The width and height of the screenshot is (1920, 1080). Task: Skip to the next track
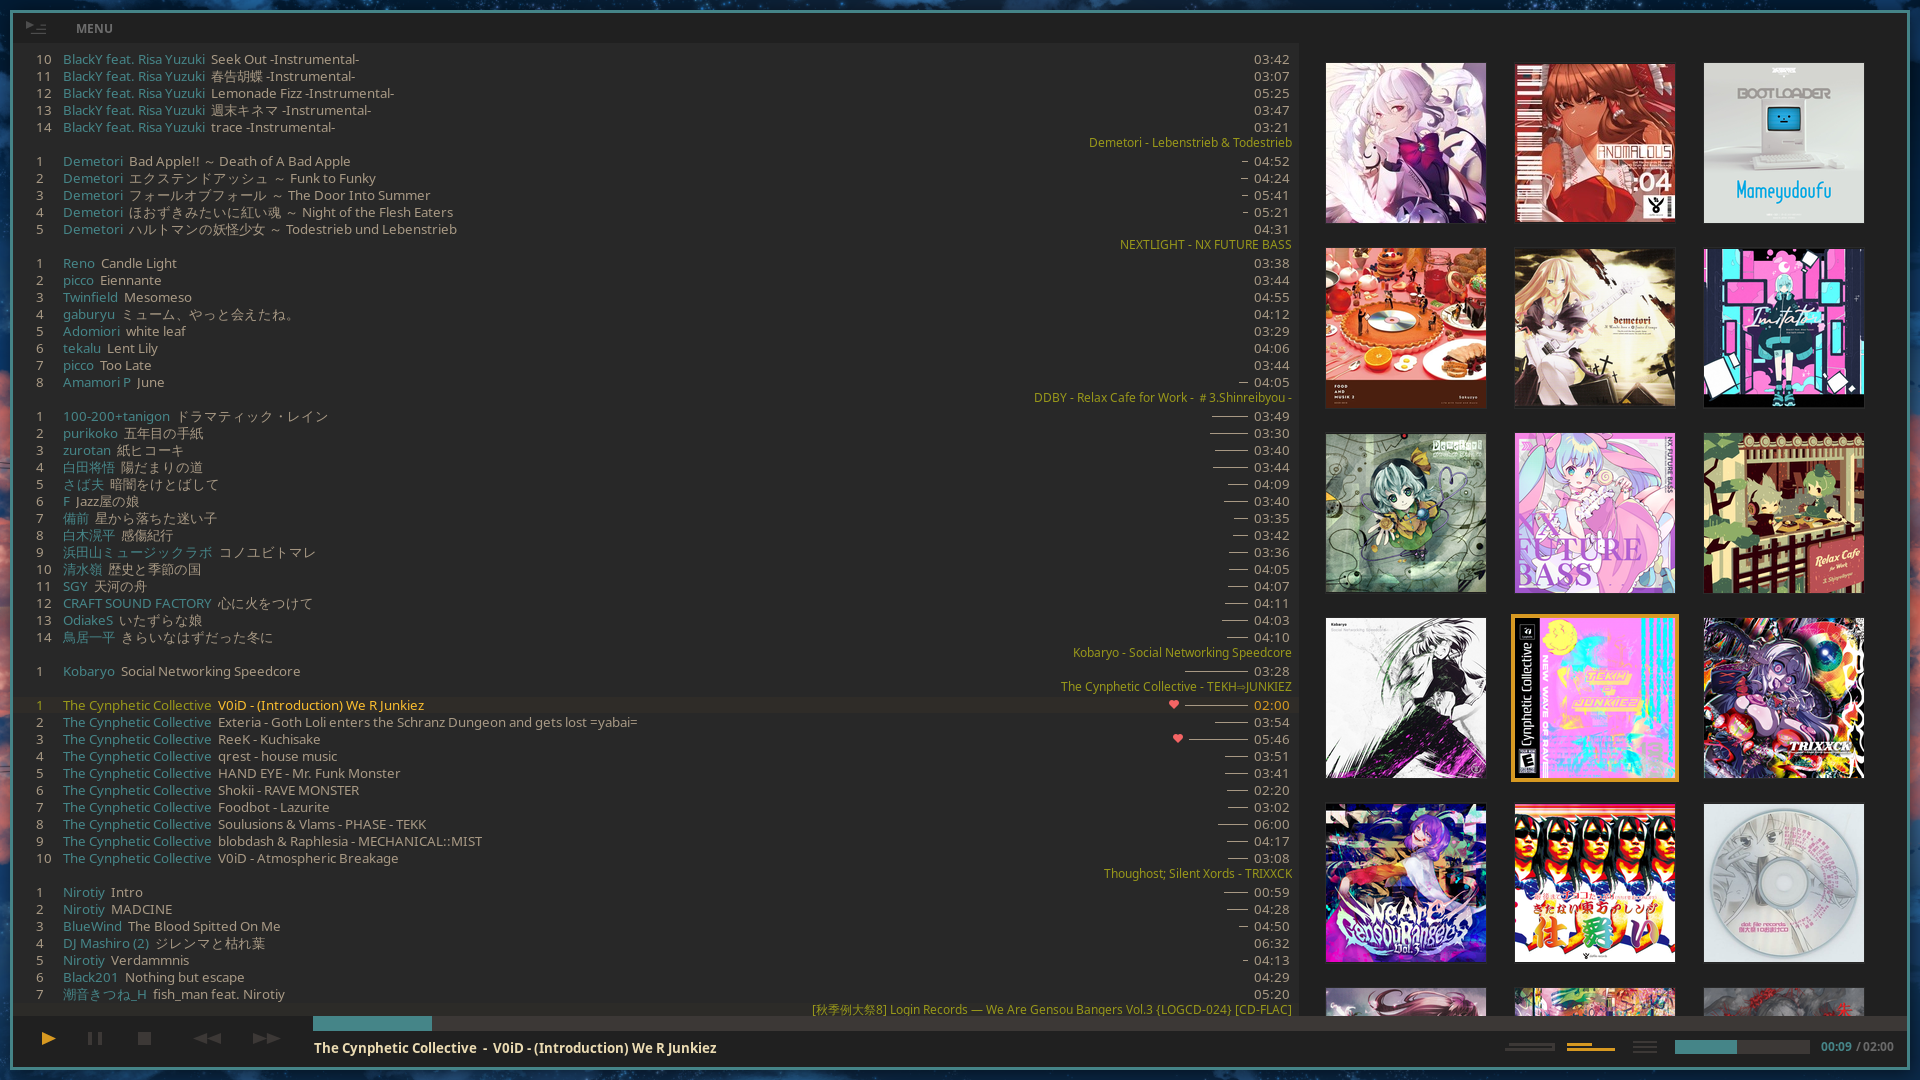(265, 1038)
